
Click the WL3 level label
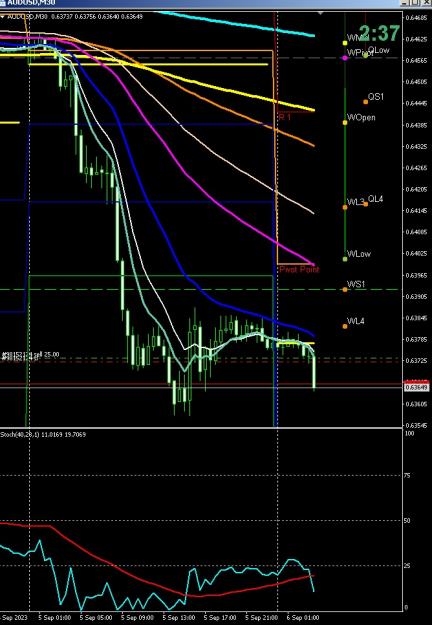pyautogui.click(x=355, y=202)
